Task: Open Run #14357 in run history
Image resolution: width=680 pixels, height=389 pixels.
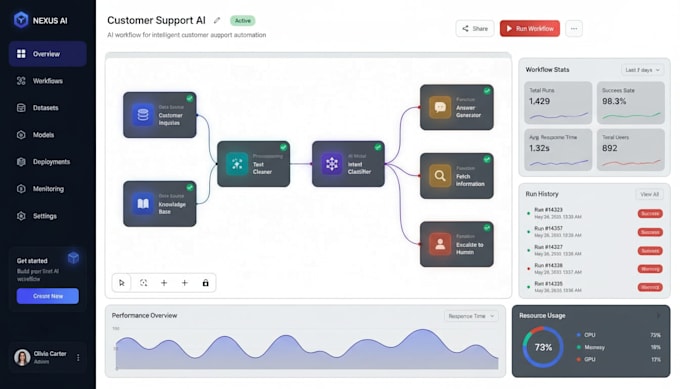Action: [595, 232]
